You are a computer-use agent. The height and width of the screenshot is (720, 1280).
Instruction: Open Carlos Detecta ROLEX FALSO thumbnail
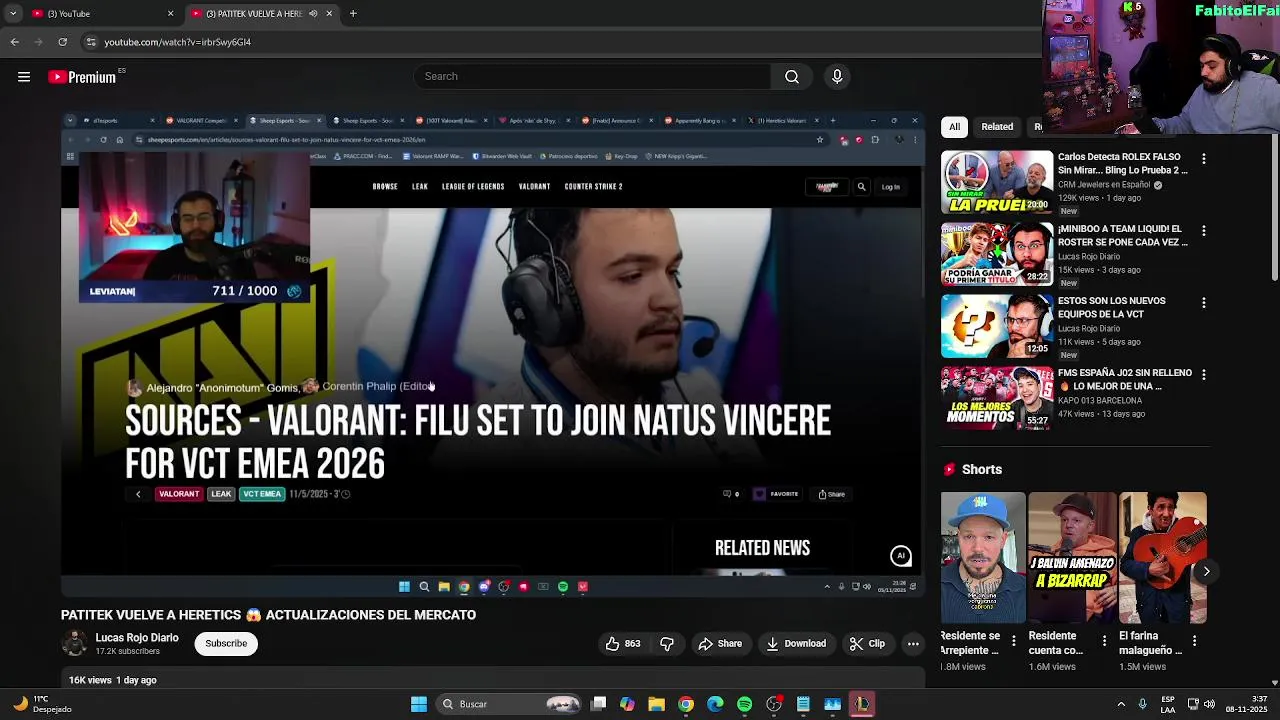[997, 182]
